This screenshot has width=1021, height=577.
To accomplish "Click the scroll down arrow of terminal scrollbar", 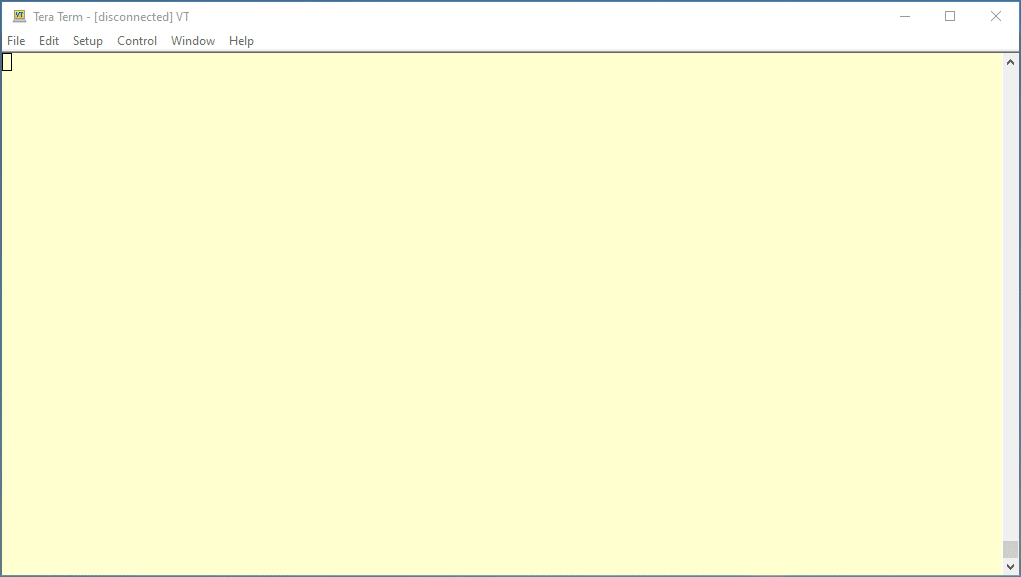I will click(x=1010, y=567).
